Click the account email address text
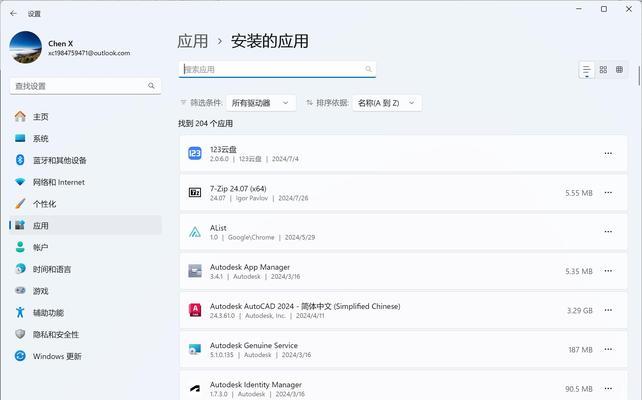The image size is (642, 400). pyautogui.click(x=89, y=53)
